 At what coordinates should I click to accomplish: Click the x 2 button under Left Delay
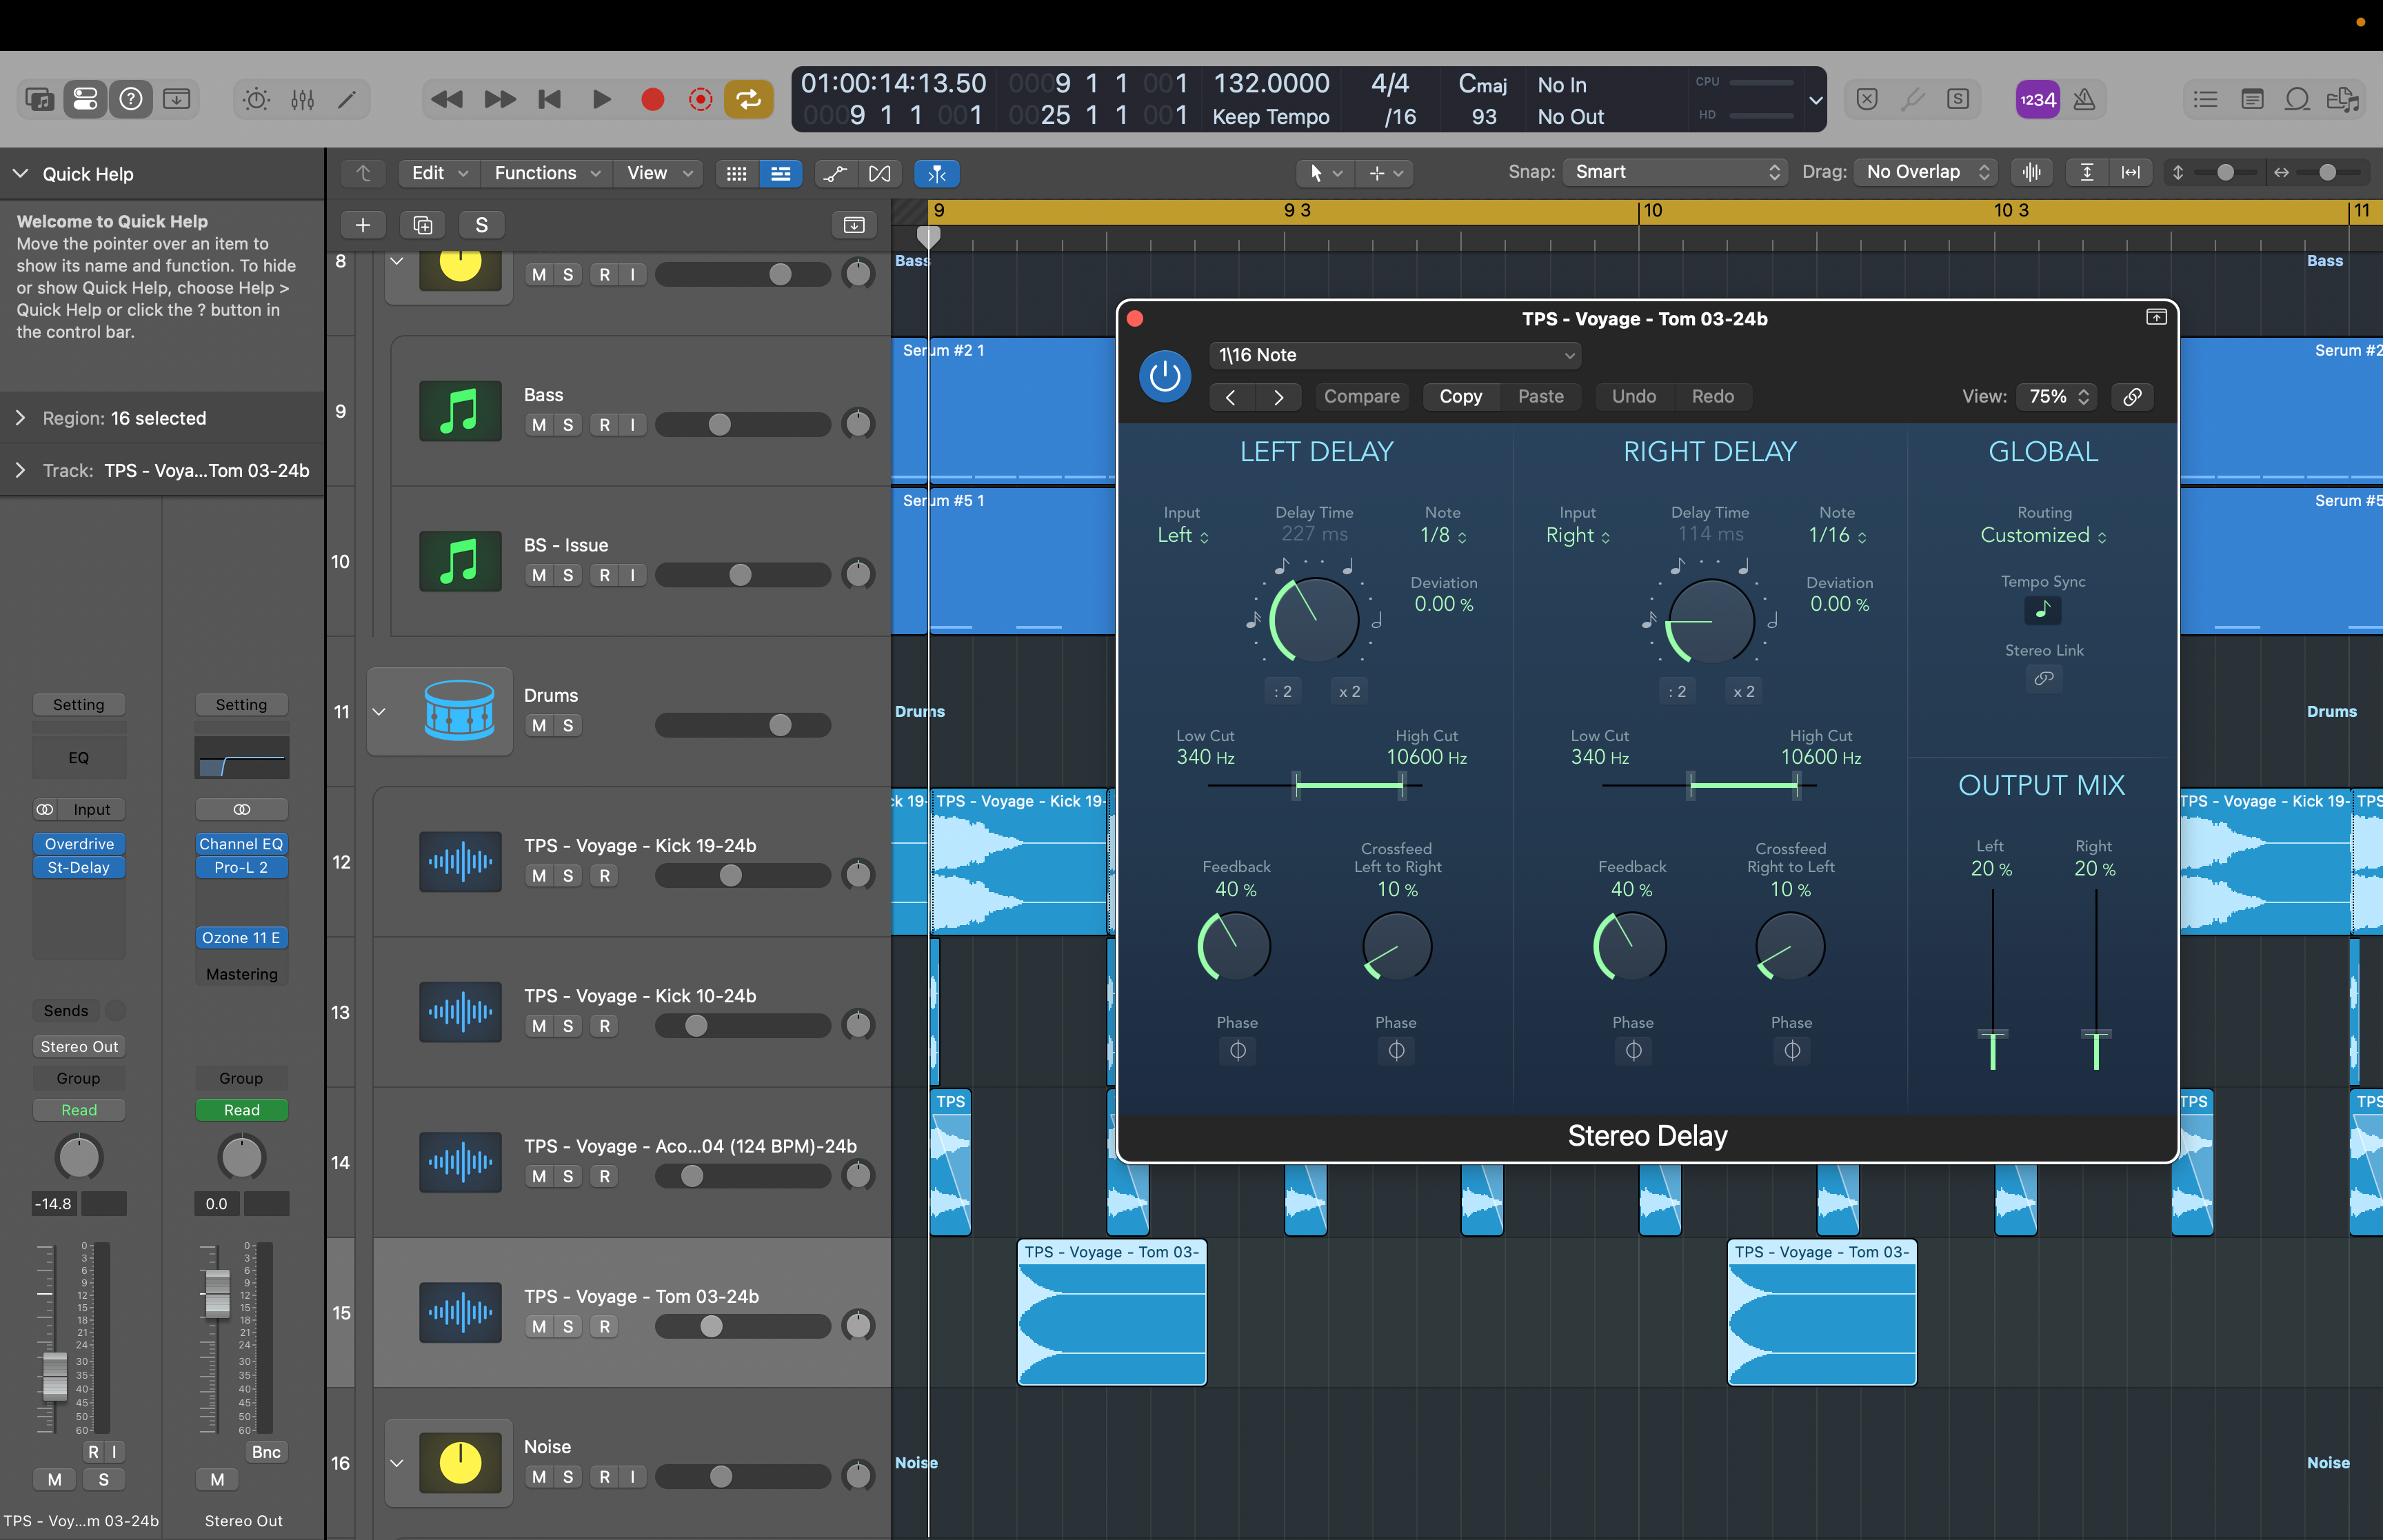point(1349,691)
